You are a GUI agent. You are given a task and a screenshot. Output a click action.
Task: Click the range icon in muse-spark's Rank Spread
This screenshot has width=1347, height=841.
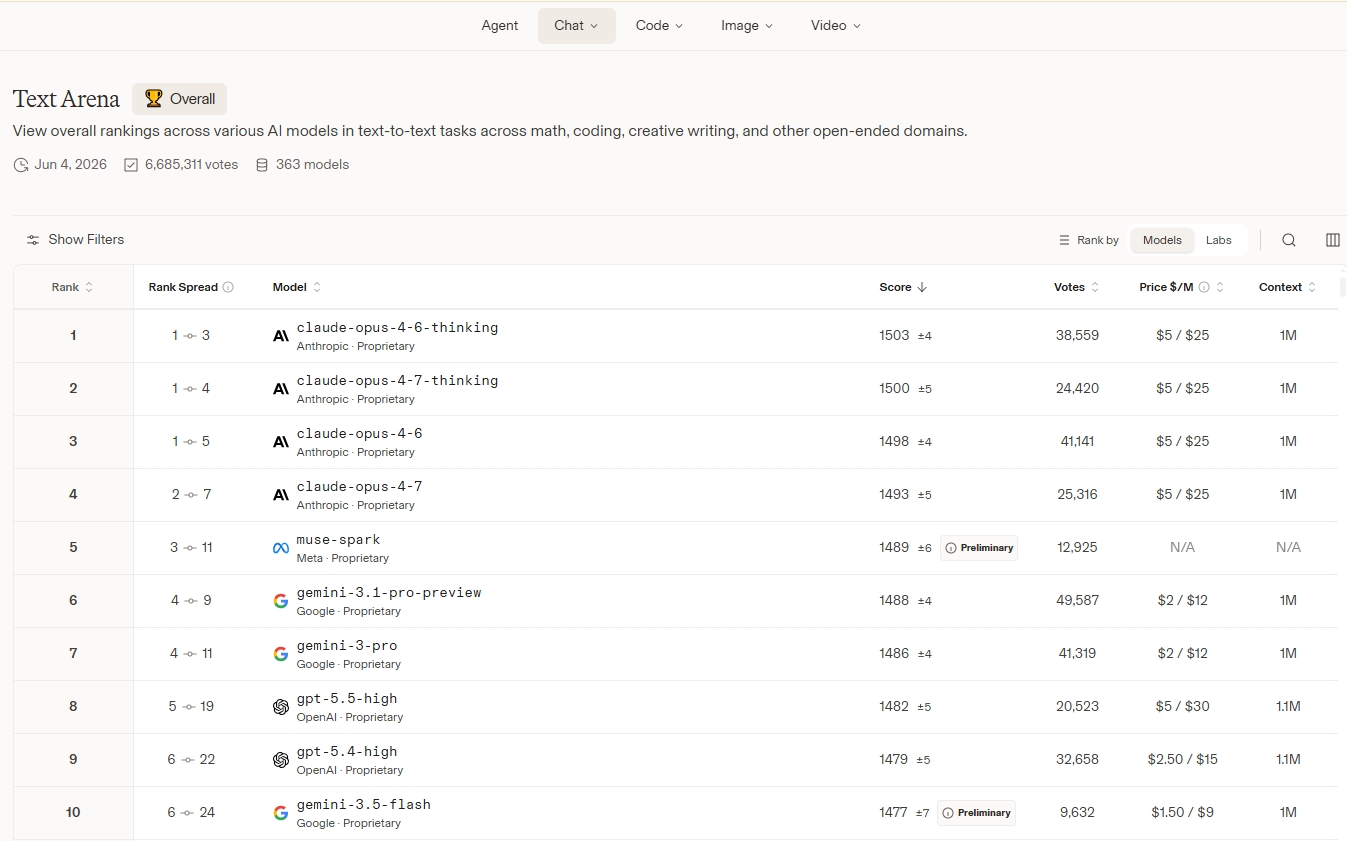[x=190, y=548]
